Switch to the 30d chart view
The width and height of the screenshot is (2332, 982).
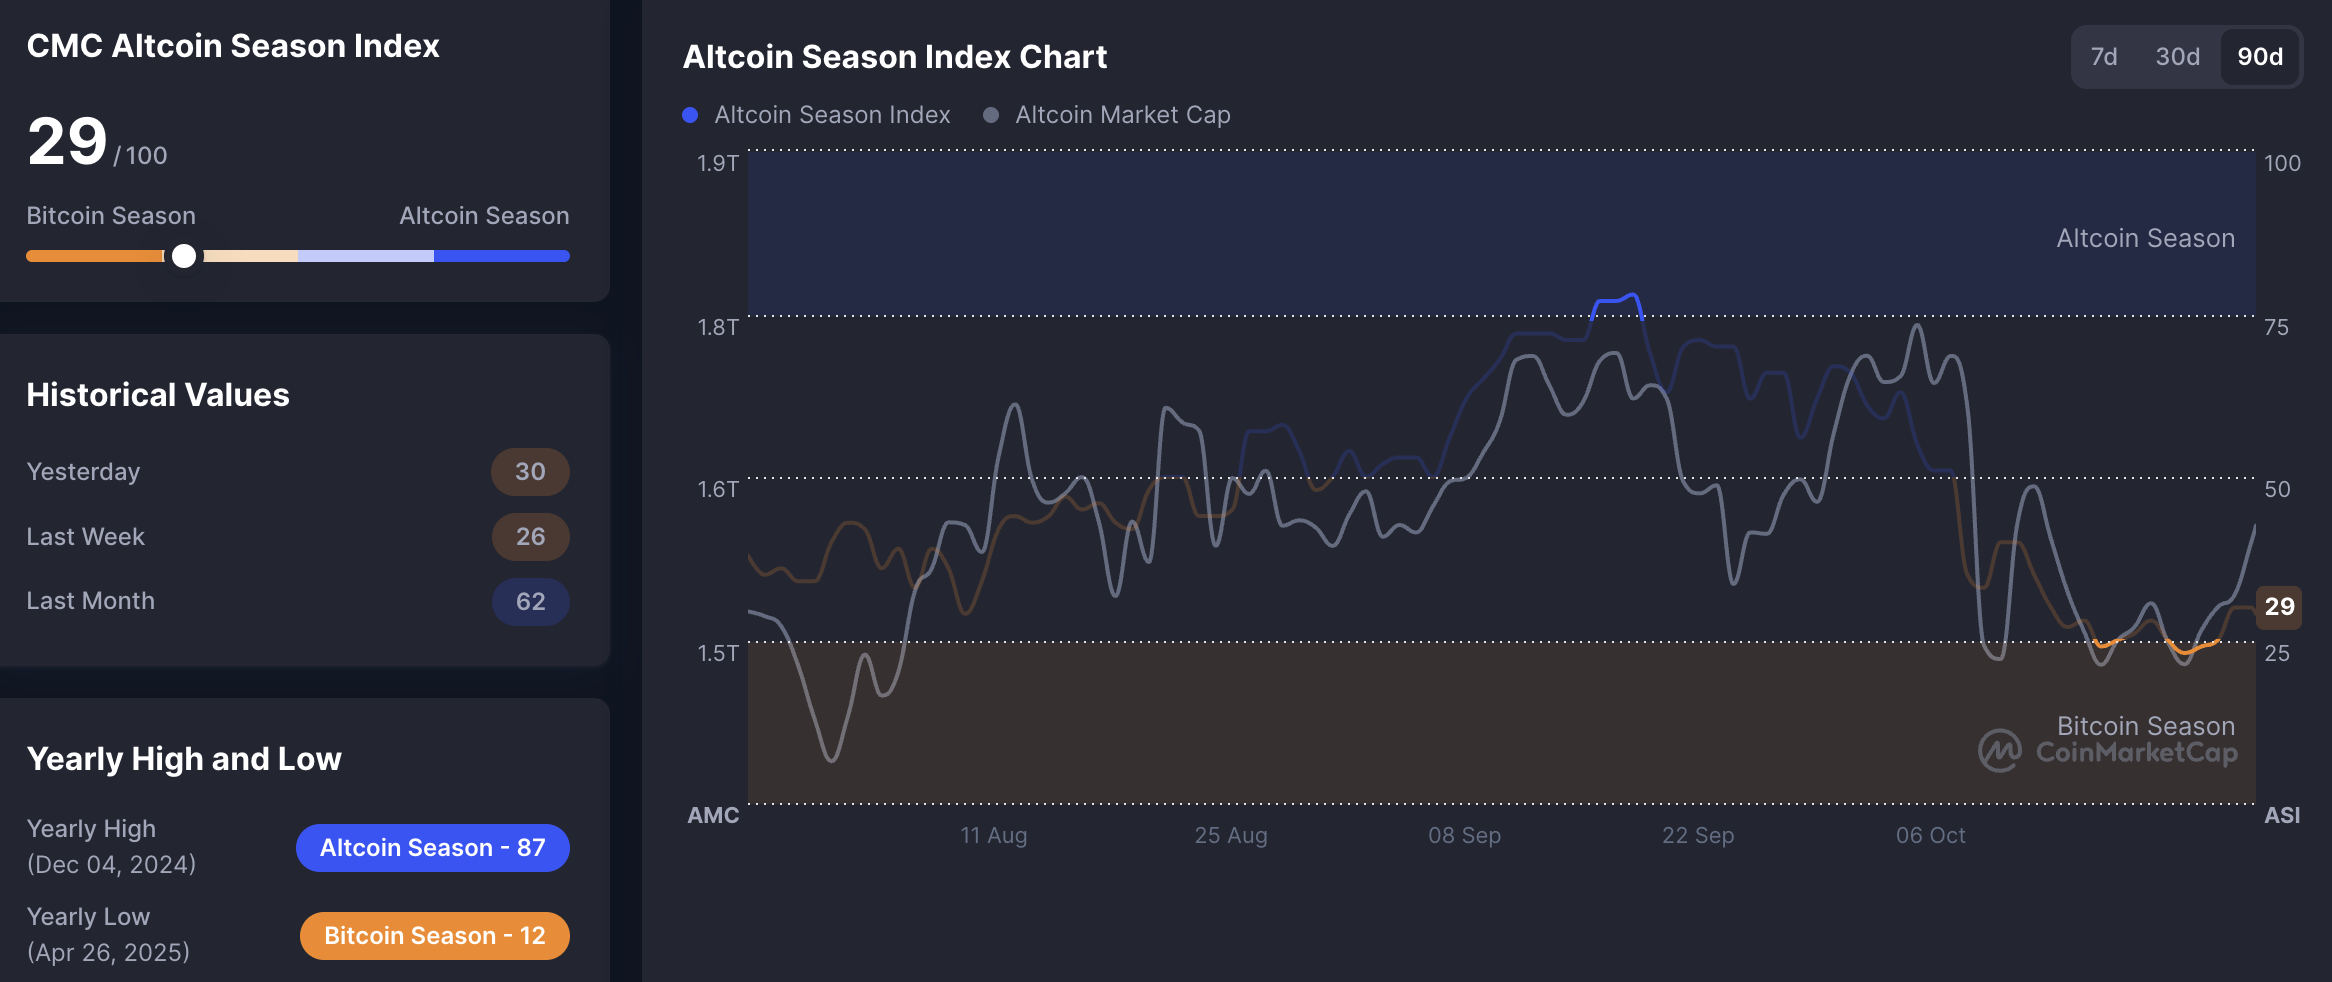click(2177, 57)
